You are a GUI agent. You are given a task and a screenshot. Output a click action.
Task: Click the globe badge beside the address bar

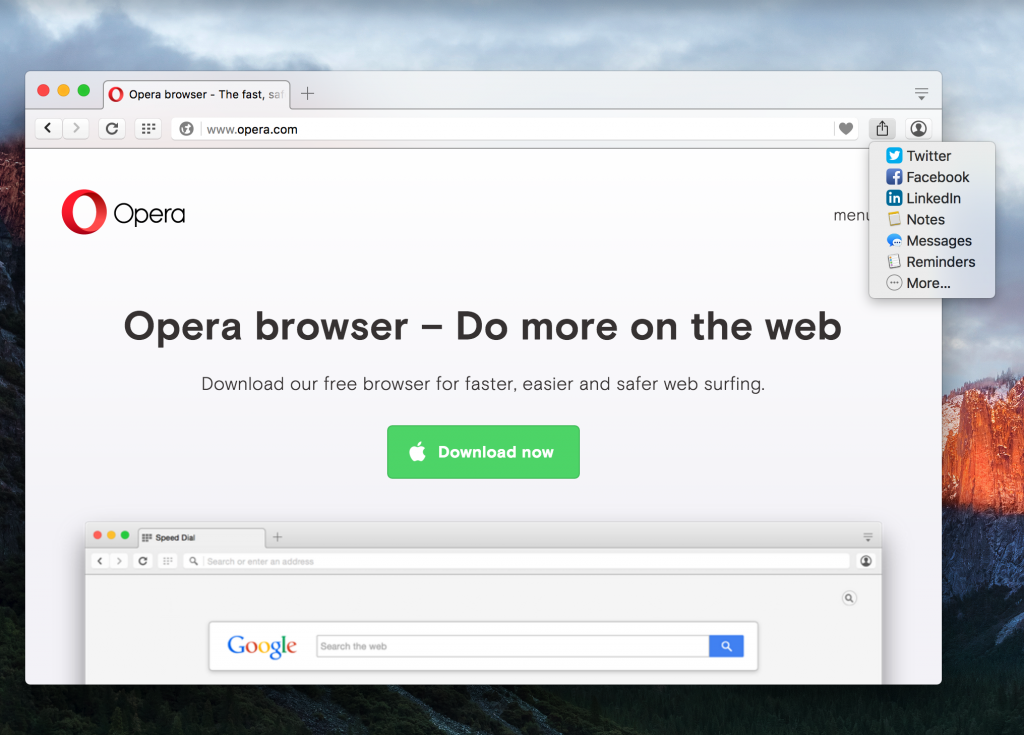point(186,128)
